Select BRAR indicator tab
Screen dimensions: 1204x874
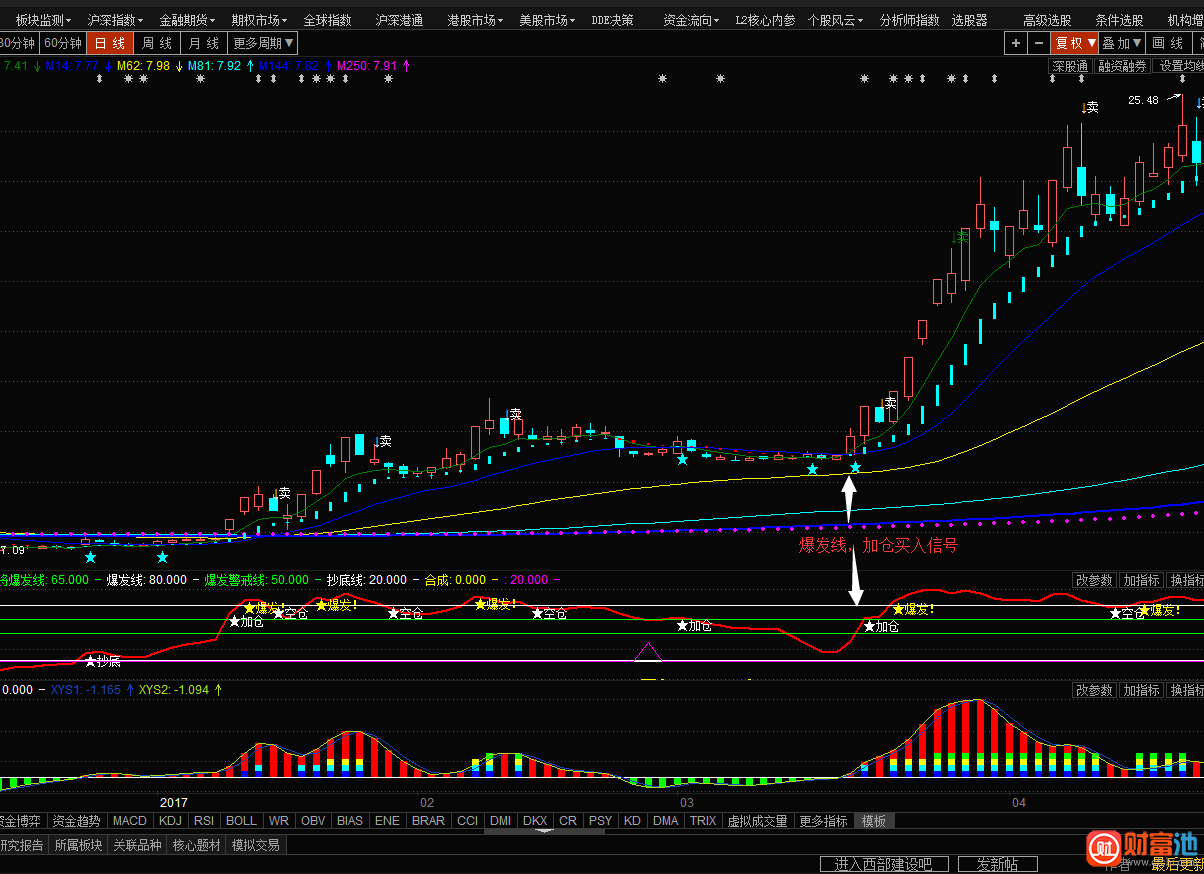428,821
